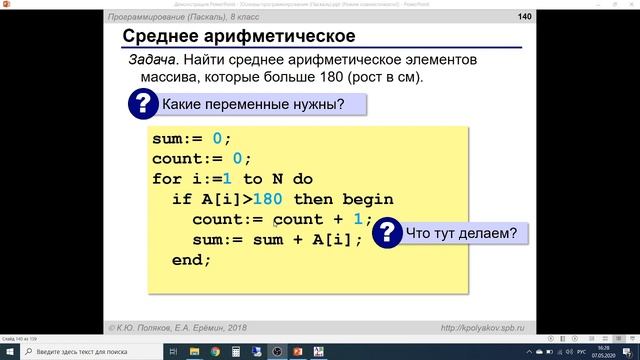640x360 pixels.
Task: Click the PowerPoint logo in the title bar
Action: click(6, 4)
